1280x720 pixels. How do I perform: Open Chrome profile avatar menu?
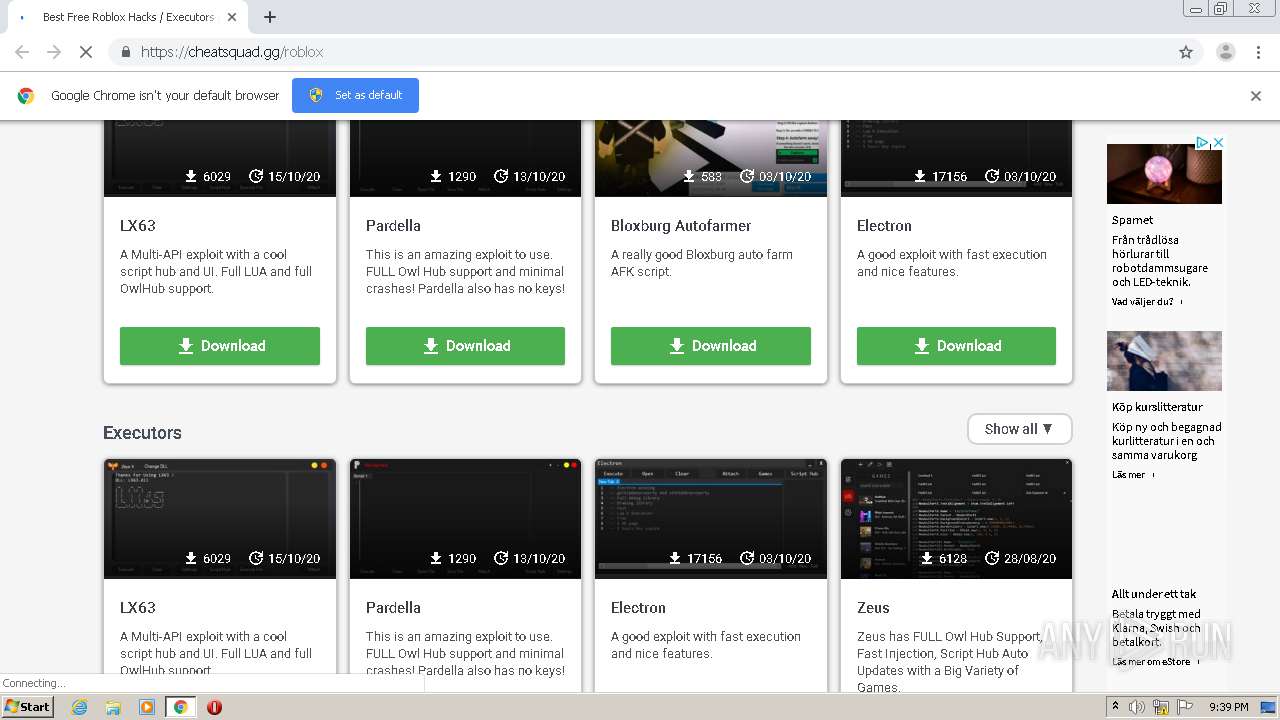[x=1225, y=52]
